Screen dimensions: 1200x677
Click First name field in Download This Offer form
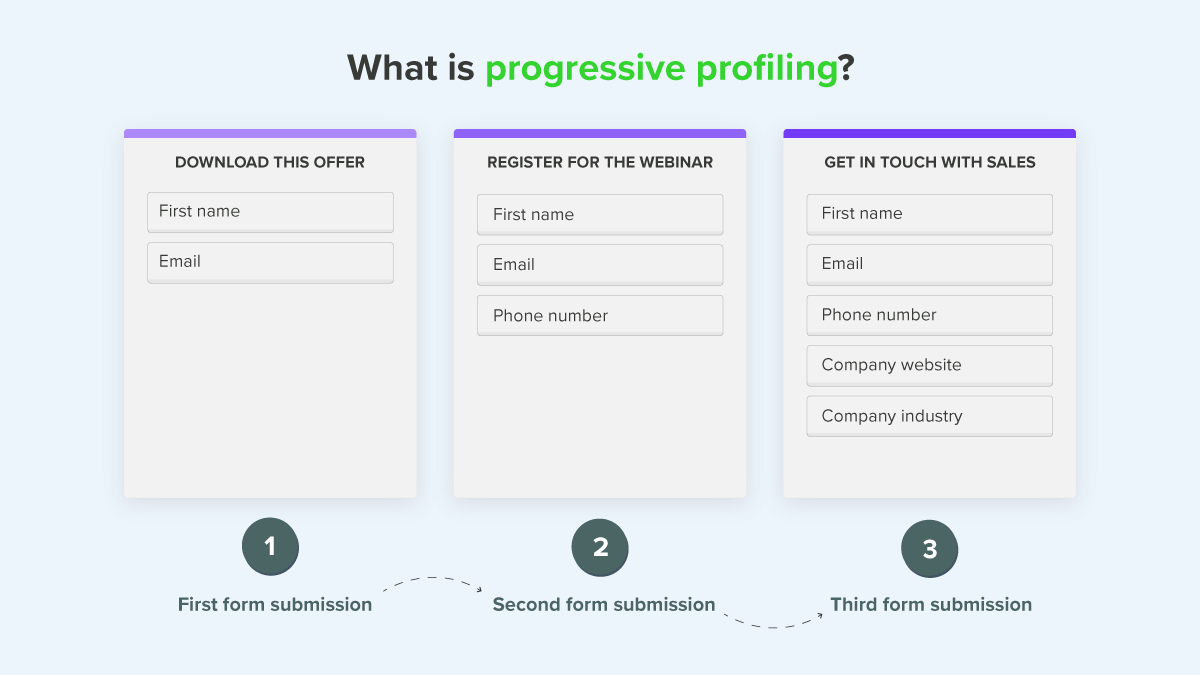point(270,212)
